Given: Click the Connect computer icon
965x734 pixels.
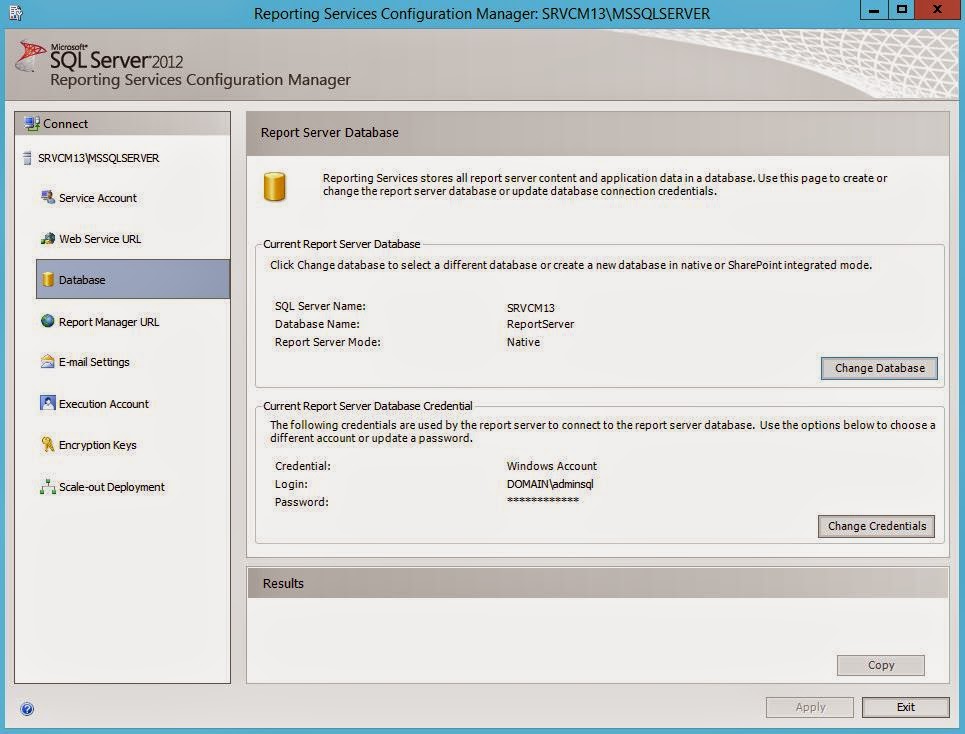Looking at the screenshot, I should [32, 124].
